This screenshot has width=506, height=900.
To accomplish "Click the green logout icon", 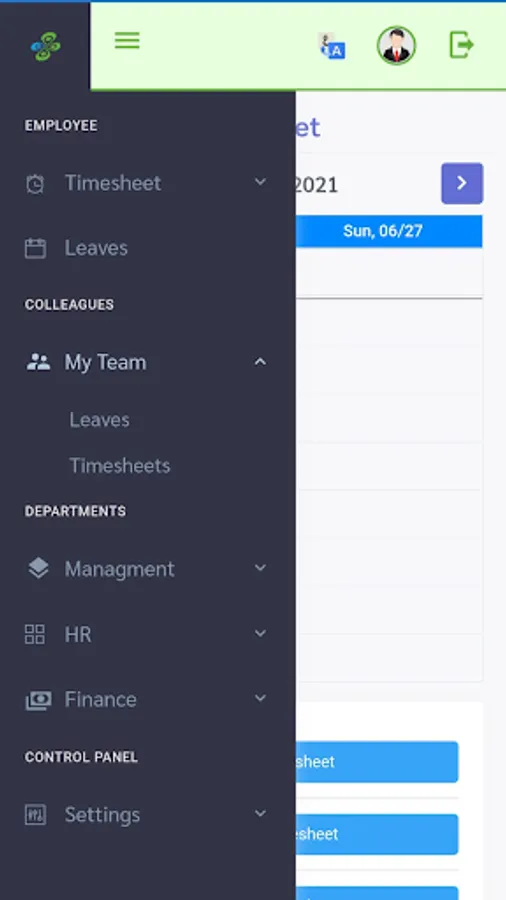I will coord(462,45).
